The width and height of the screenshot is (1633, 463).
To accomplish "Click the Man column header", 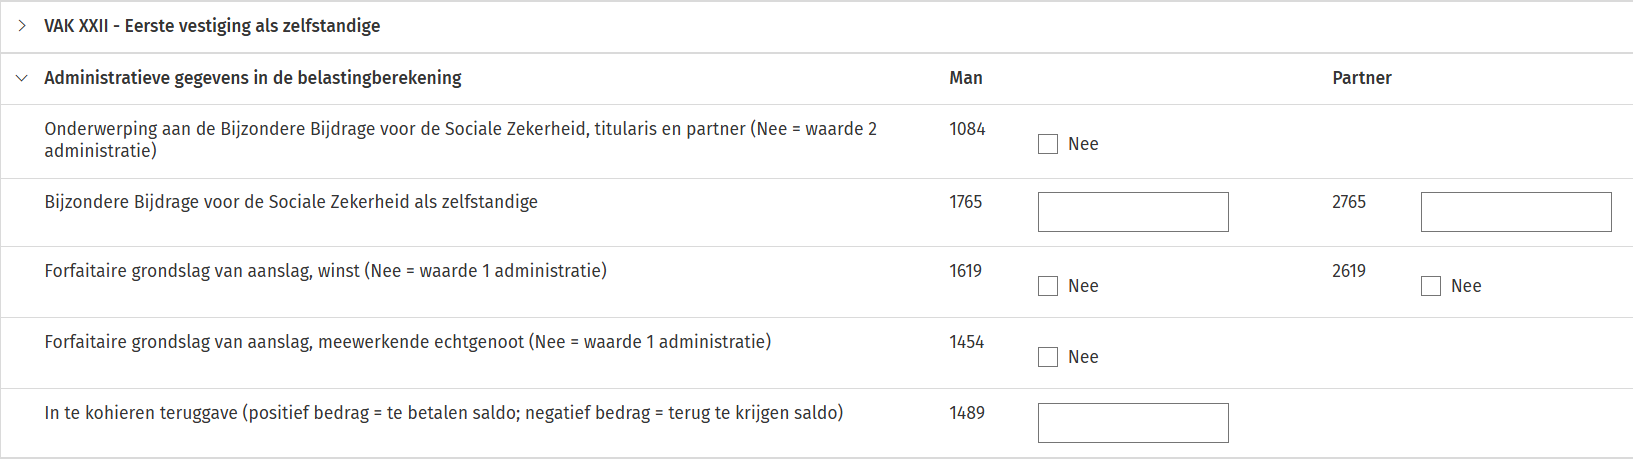I will tap(966, 78).
